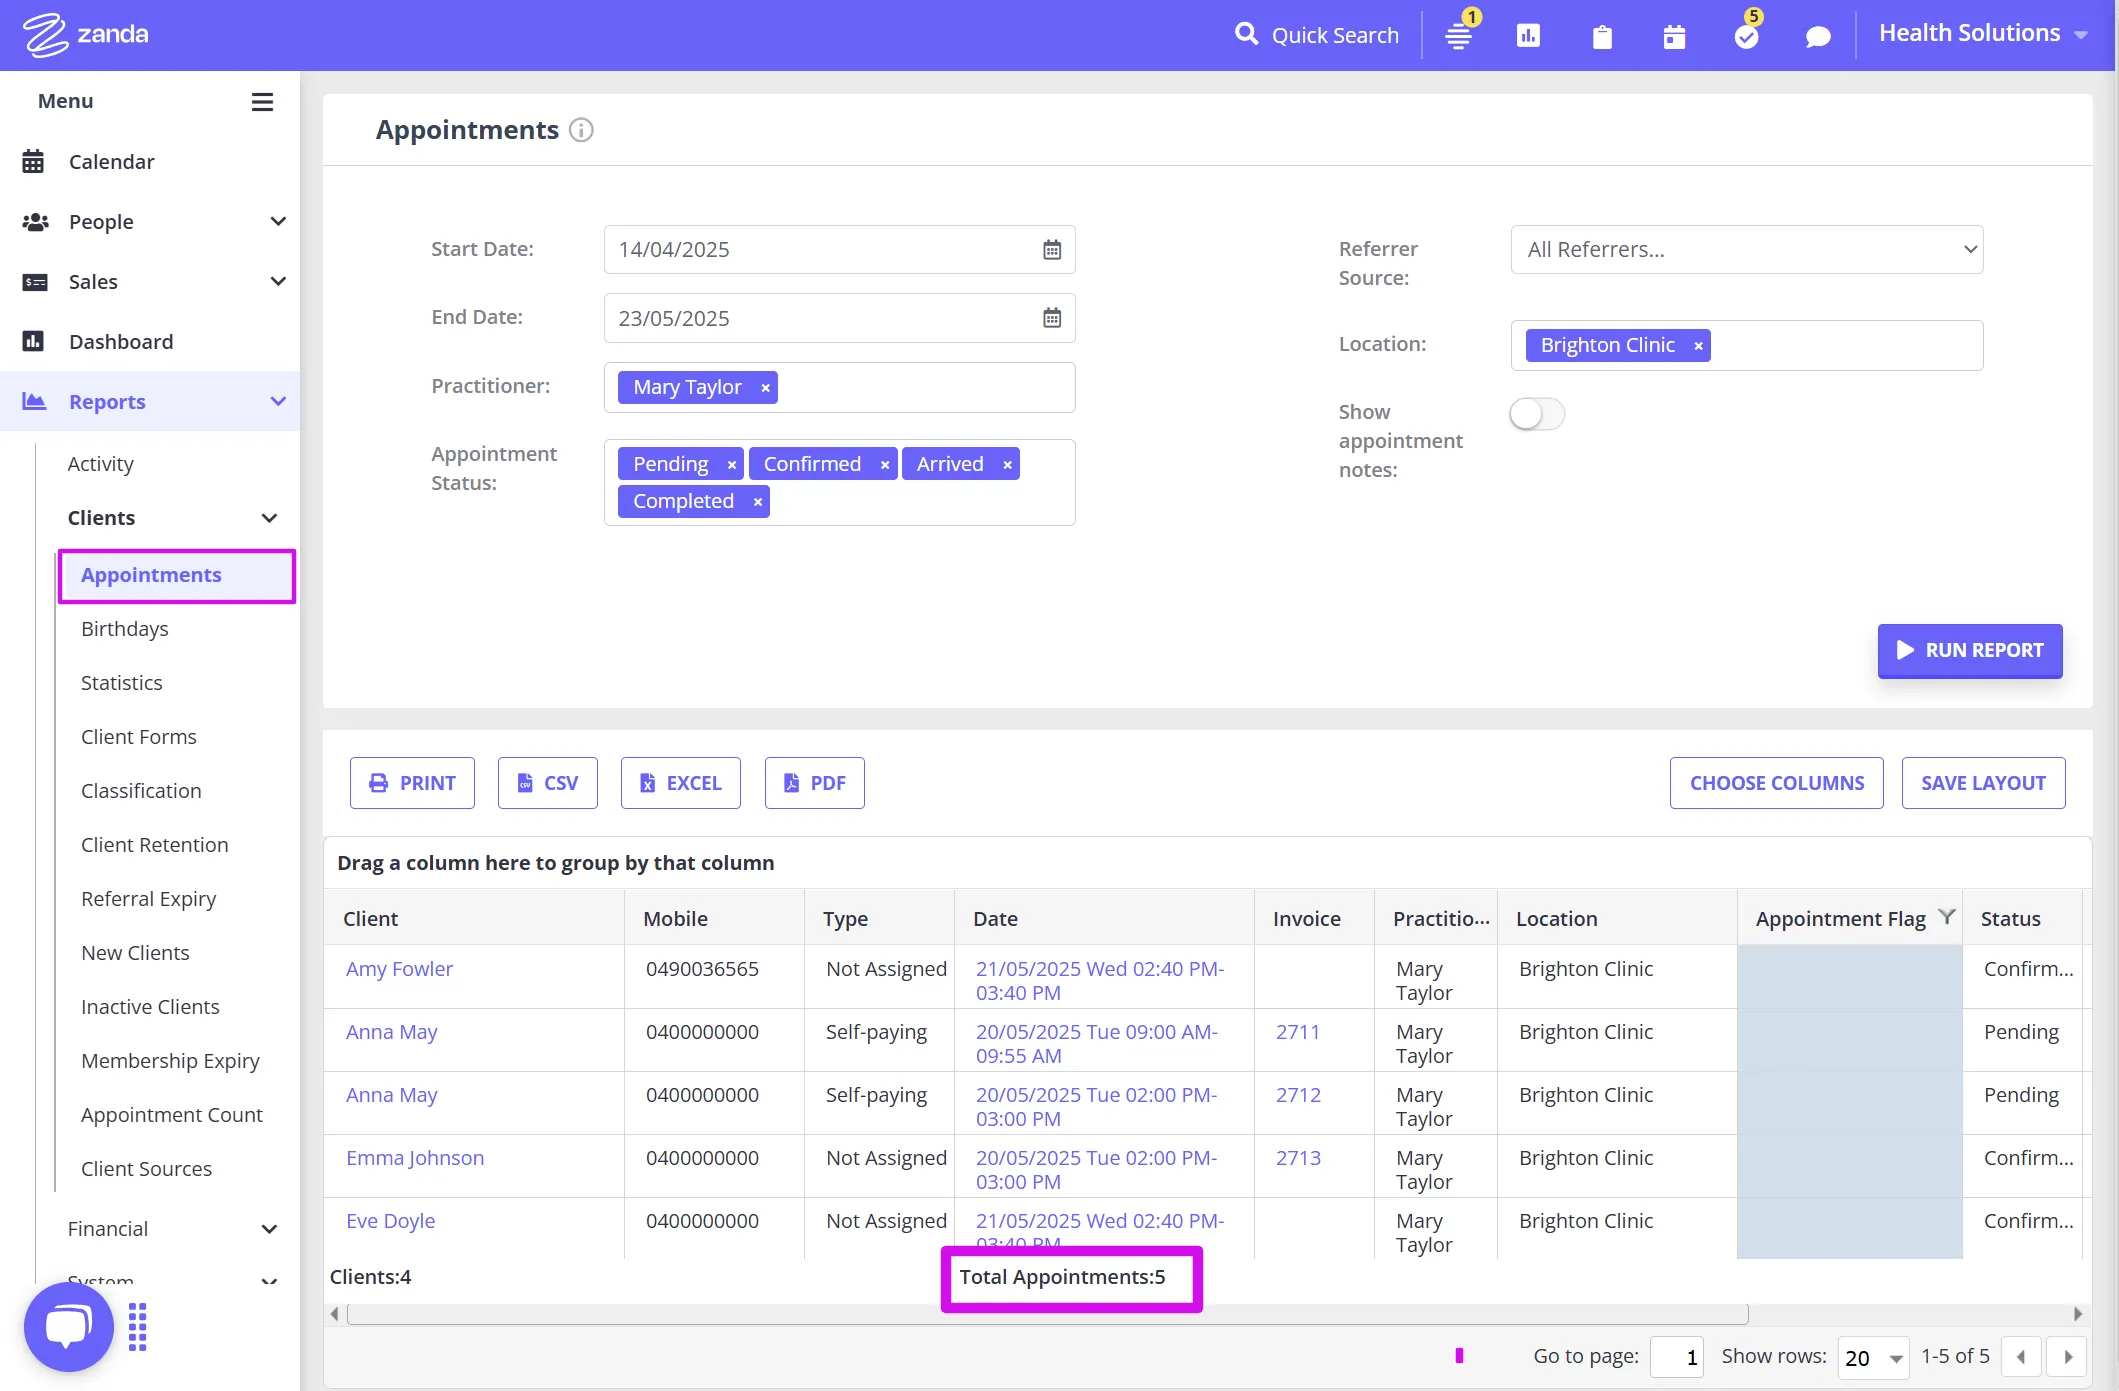Remove the Brighton Clinic location filter

tap(1698, 345)
